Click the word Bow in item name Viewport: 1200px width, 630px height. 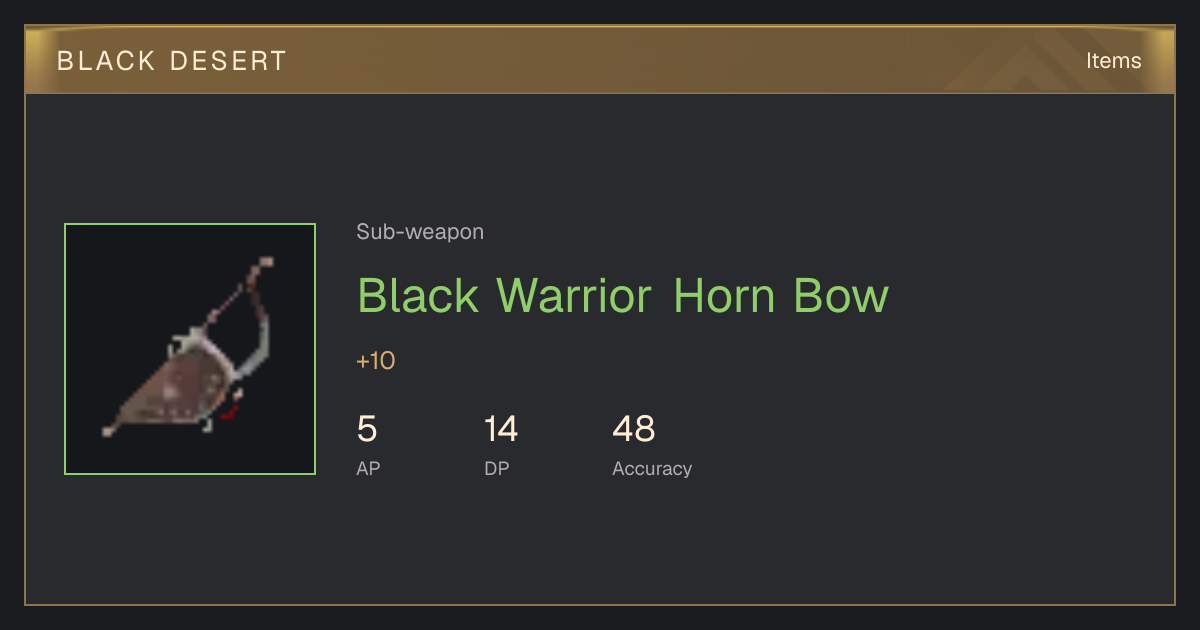click(x=840, y=296)
